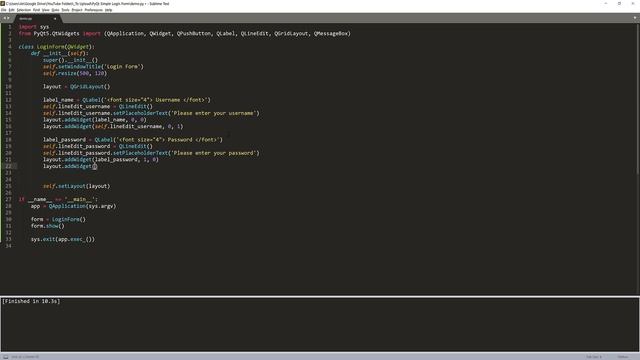This screenshot has width=640, height=360.
Task: Click line number 34 in the gutter
Action: [9, 246]
